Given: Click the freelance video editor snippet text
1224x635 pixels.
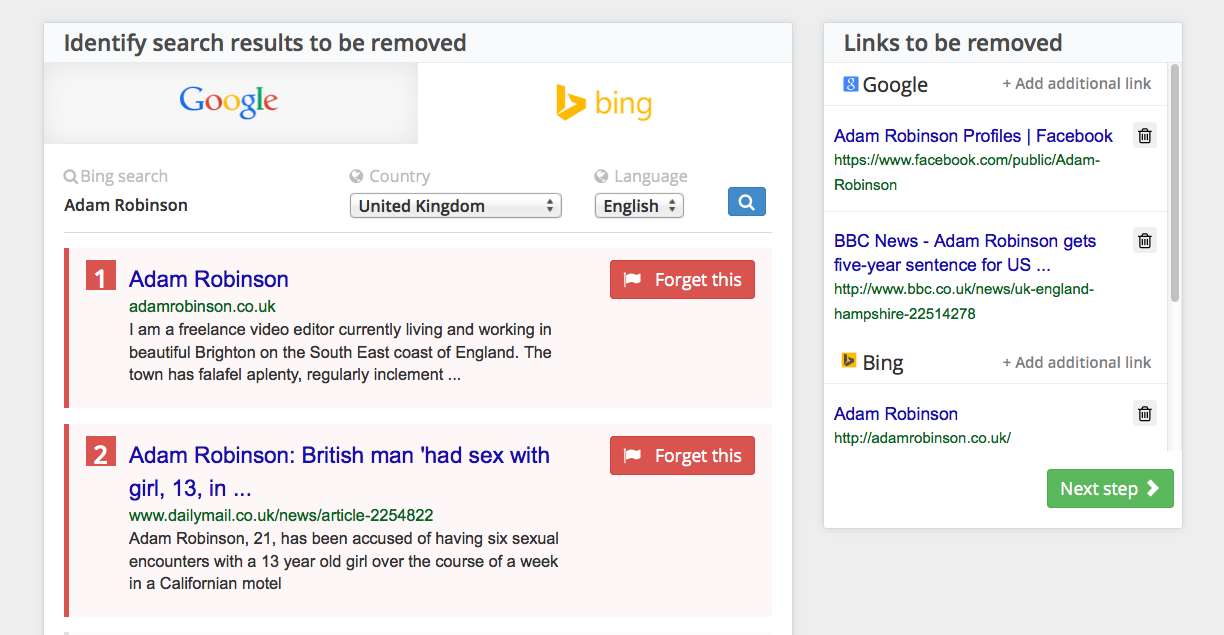Looking at the screenshot, I should (x=340, y=352).
